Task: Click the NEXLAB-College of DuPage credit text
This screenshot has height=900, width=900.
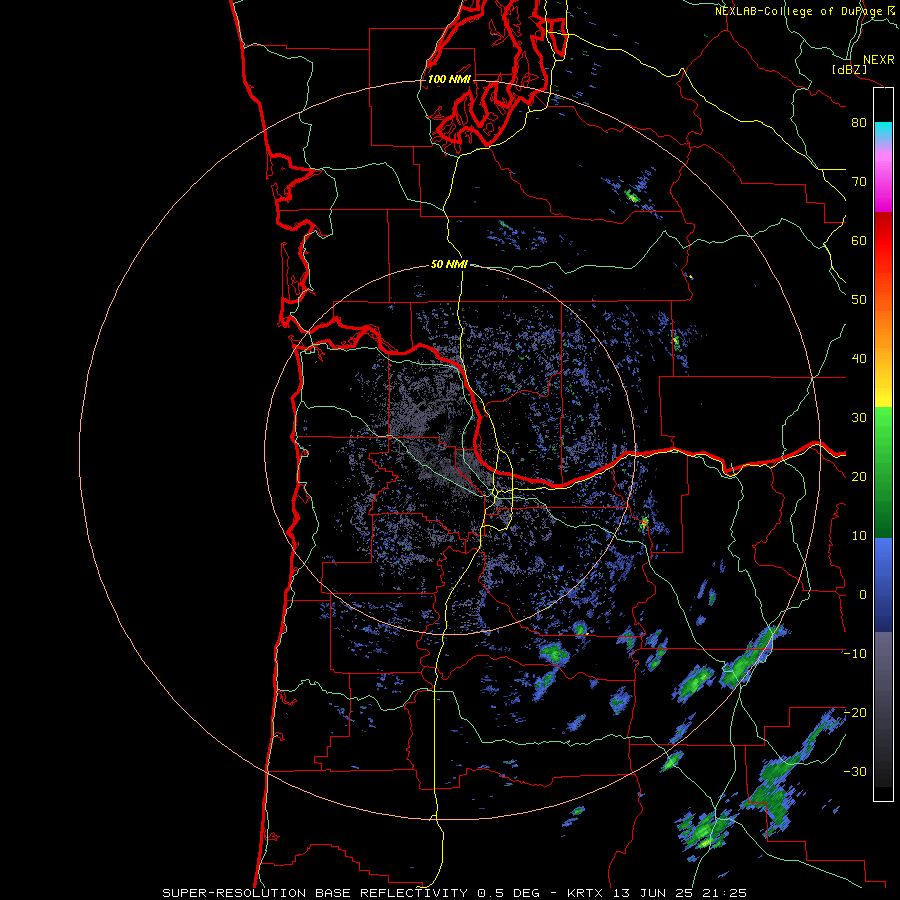Action: pos(799,11)
